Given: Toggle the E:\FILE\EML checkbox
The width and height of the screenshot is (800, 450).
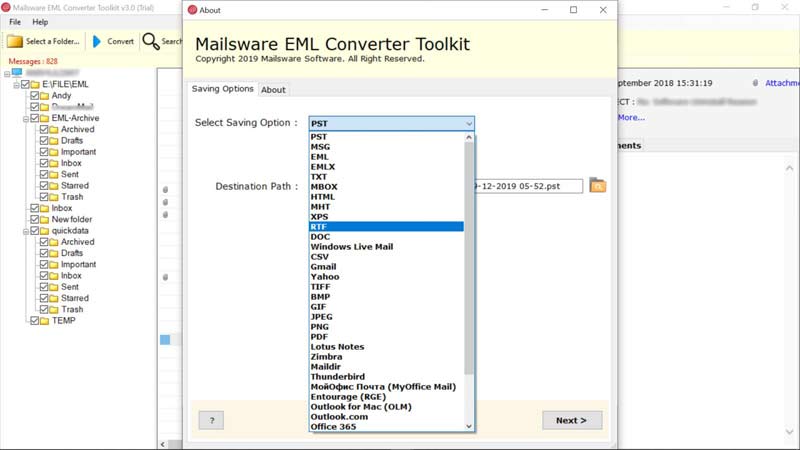Looking at the screenshot, I should coord(25,84).
